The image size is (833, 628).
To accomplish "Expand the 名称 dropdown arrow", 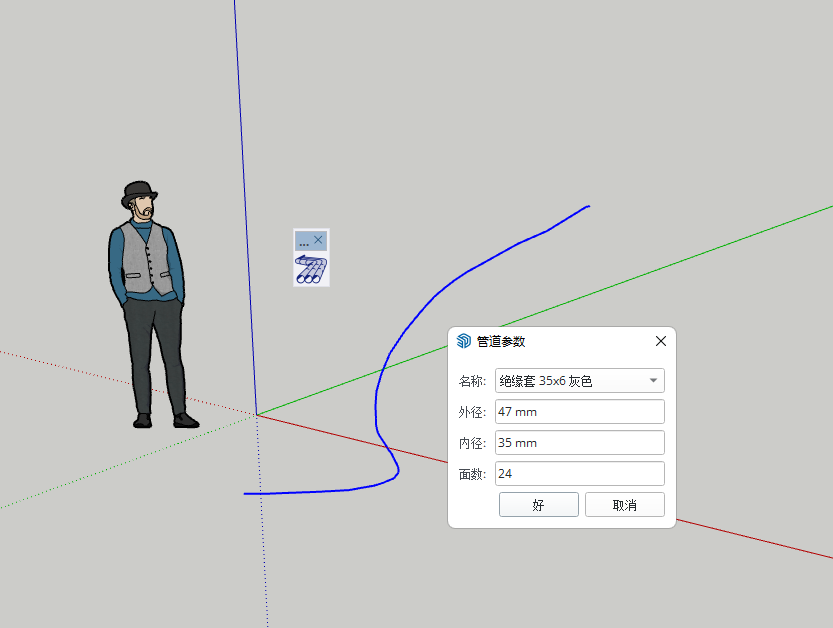I will pyautogui.click(x=653, y=381).
